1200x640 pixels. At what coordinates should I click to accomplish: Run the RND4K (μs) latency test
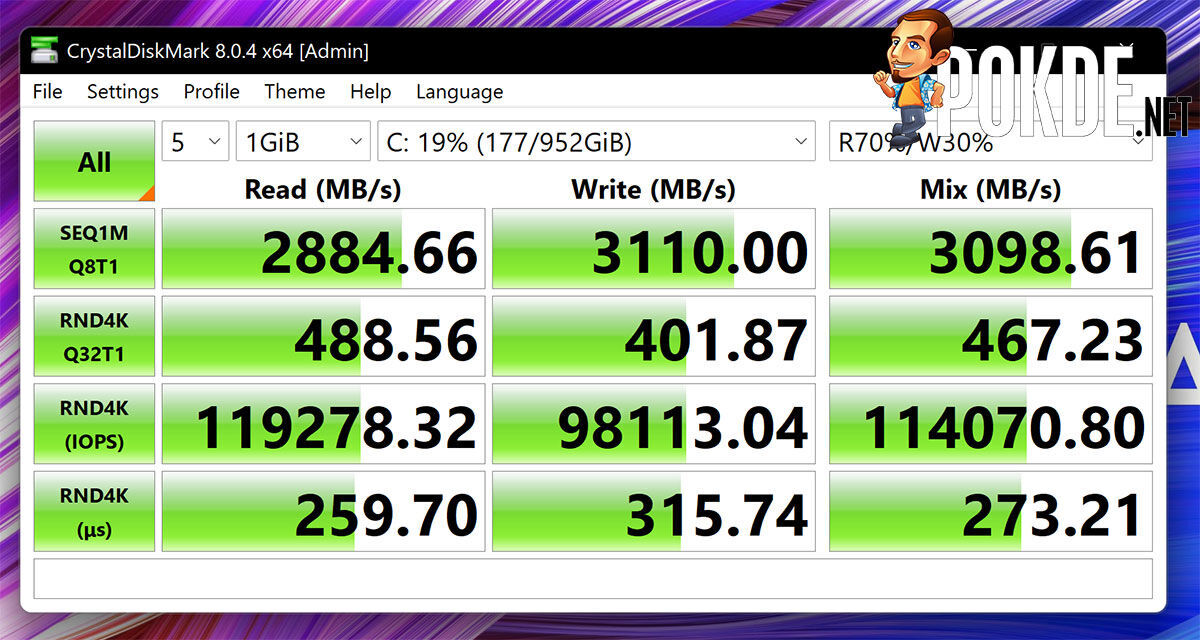[x=95, y=511]
